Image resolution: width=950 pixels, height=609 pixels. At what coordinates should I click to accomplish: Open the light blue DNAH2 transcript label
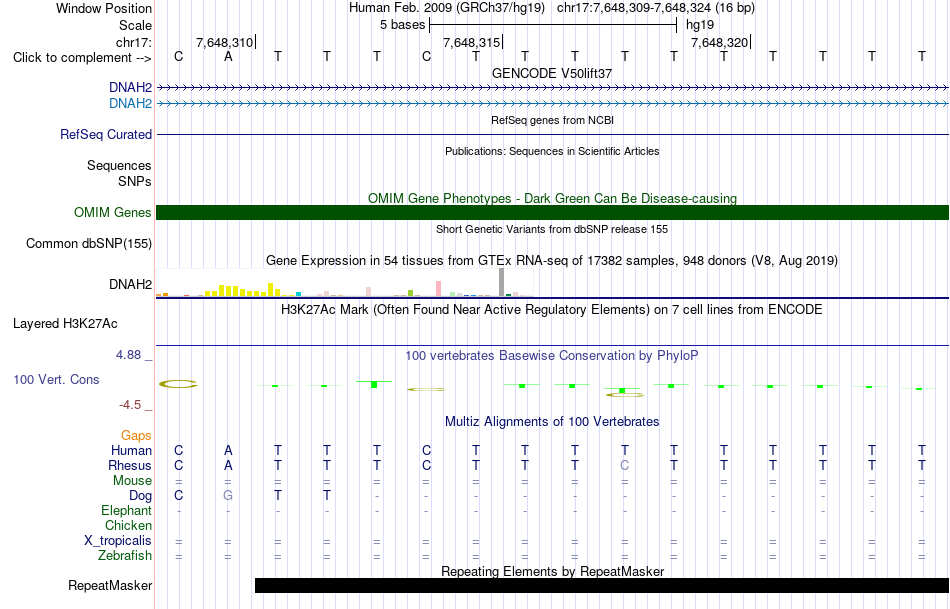130,104
